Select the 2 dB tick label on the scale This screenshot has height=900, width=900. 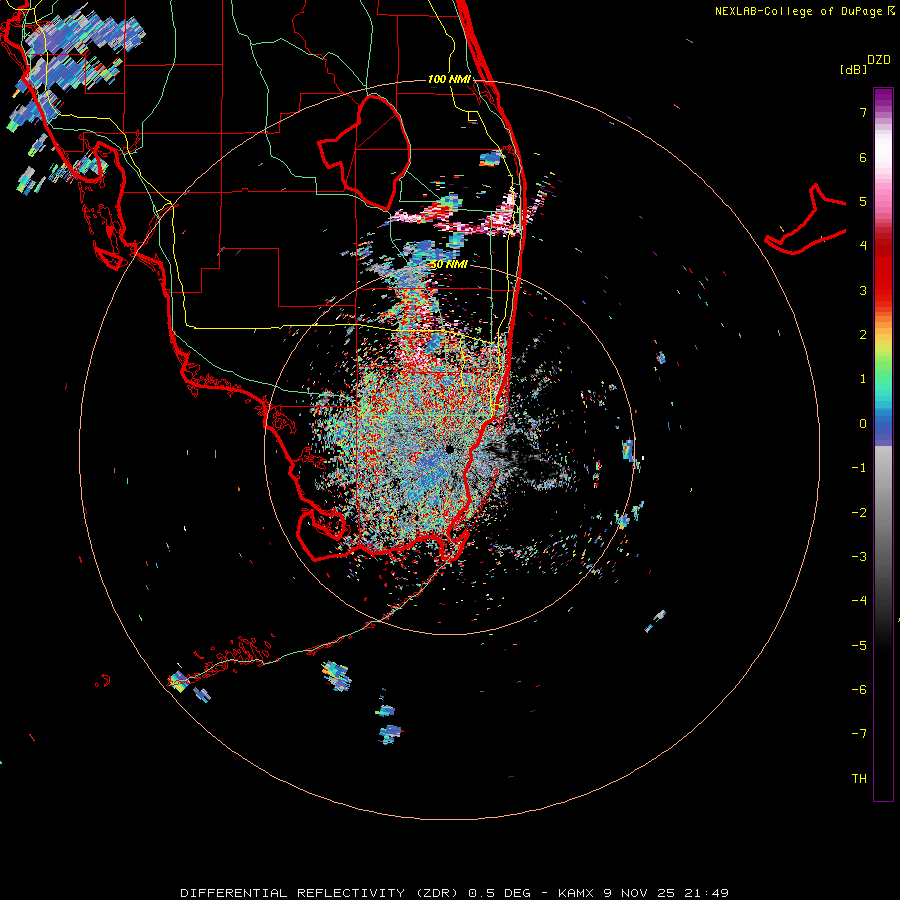coord(863,335)
